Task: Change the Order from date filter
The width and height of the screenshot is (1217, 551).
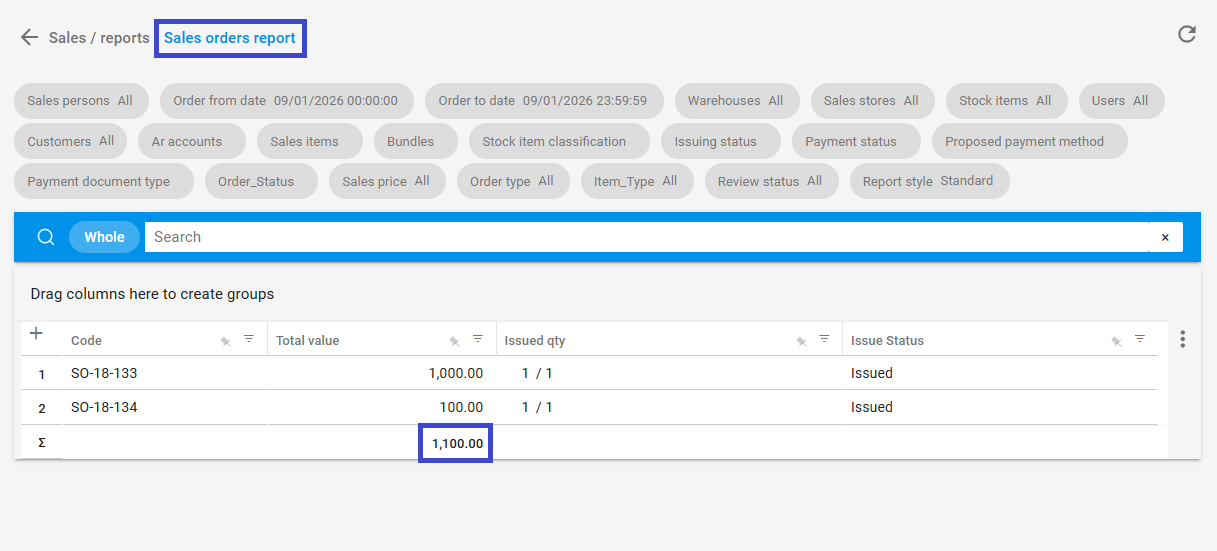Action: tap(286, 101)
